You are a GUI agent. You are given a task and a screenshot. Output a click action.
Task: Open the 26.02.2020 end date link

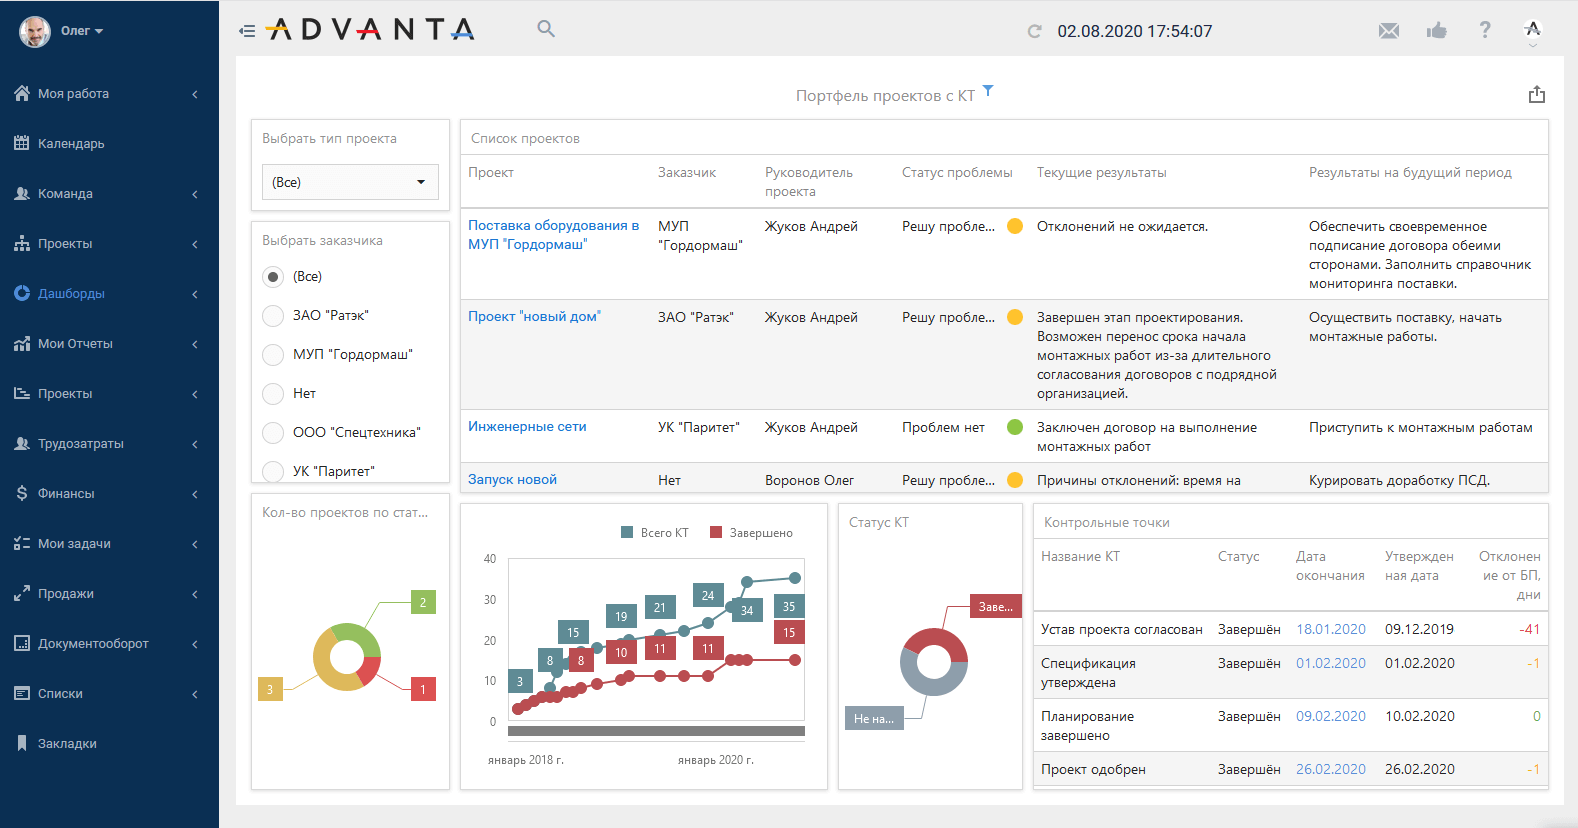[x=1331, y=769]
